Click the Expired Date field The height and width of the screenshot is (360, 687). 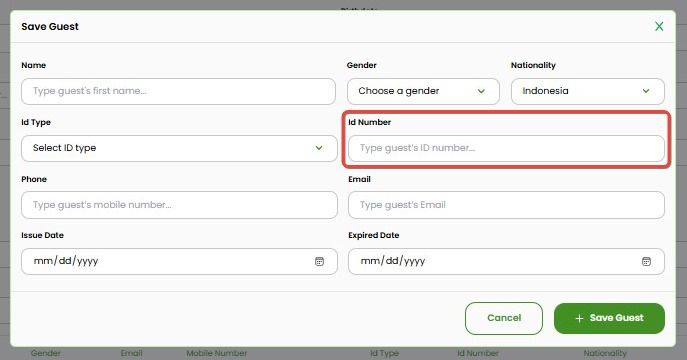[x=506, y=261]
